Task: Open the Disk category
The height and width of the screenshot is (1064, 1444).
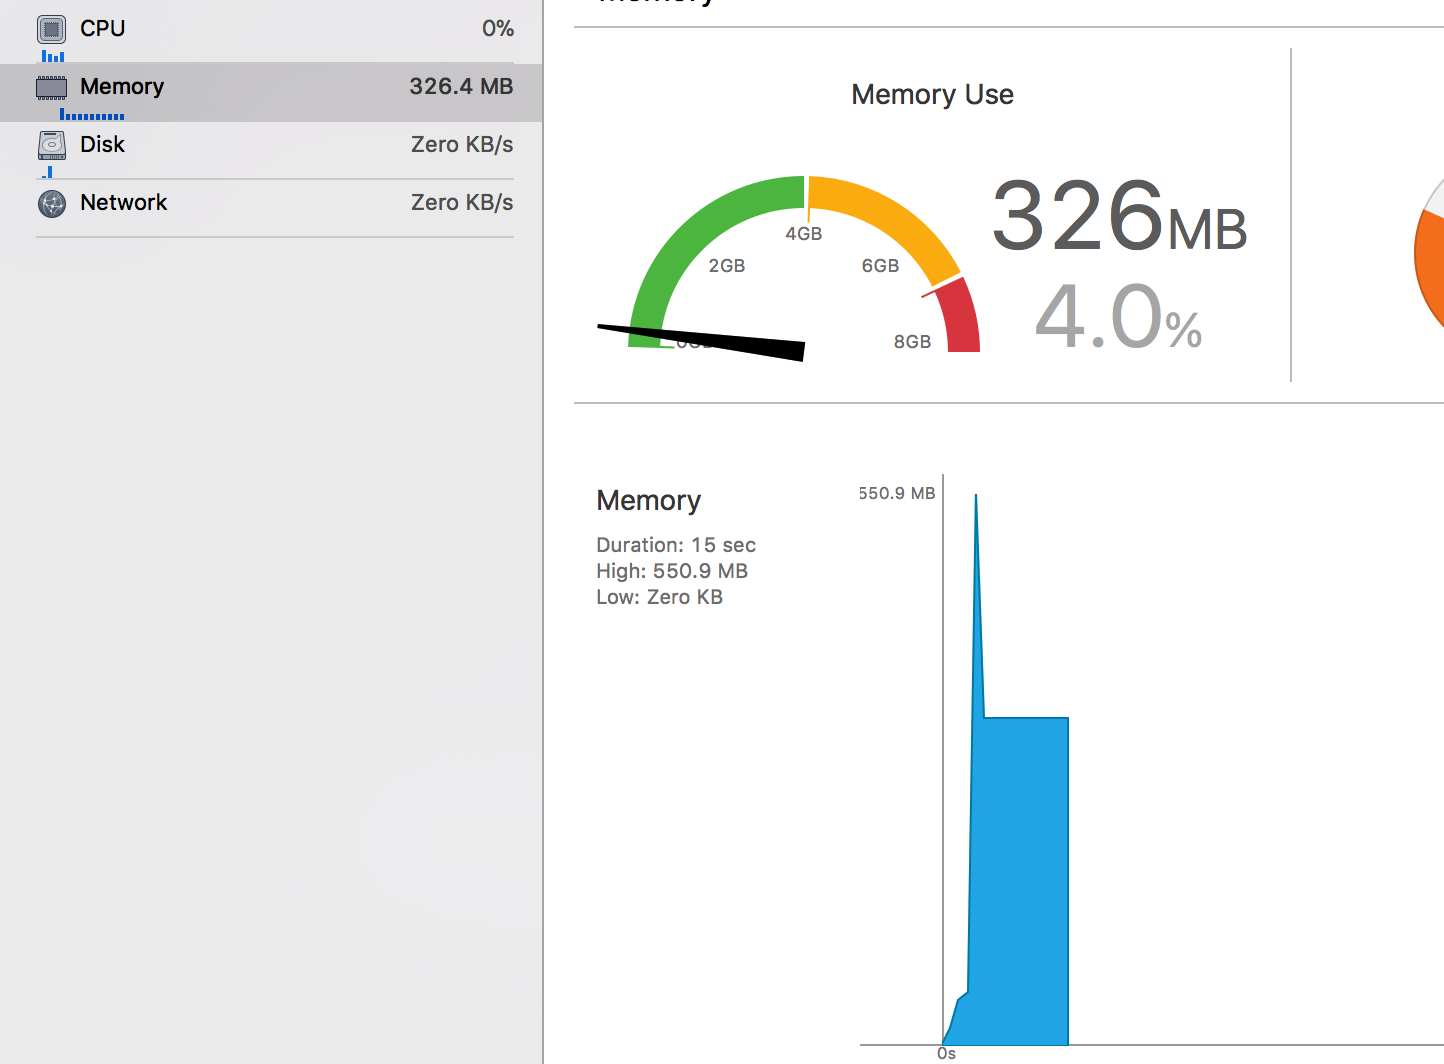Action: click(103, 145)
